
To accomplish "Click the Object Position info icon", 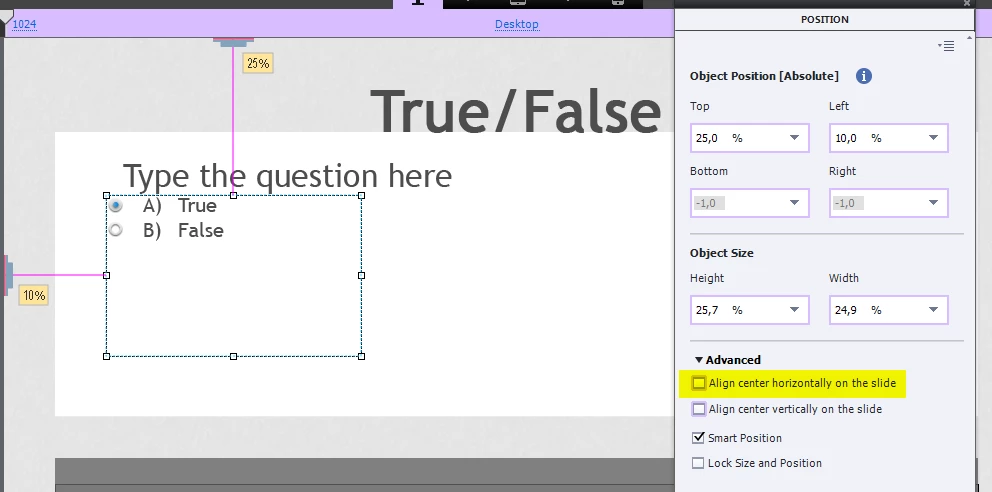I will [x=864, y=76].
